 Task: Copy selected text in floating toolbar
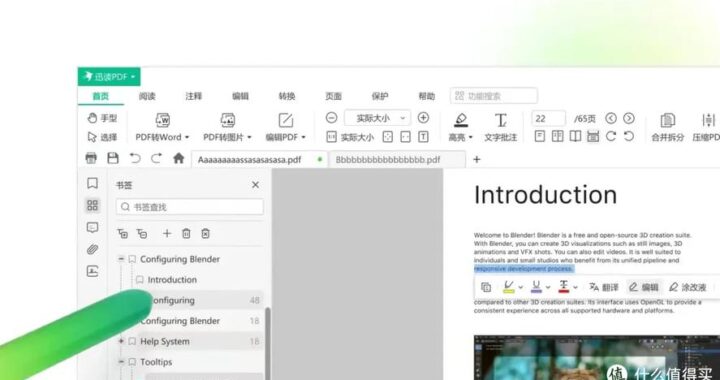486,287
